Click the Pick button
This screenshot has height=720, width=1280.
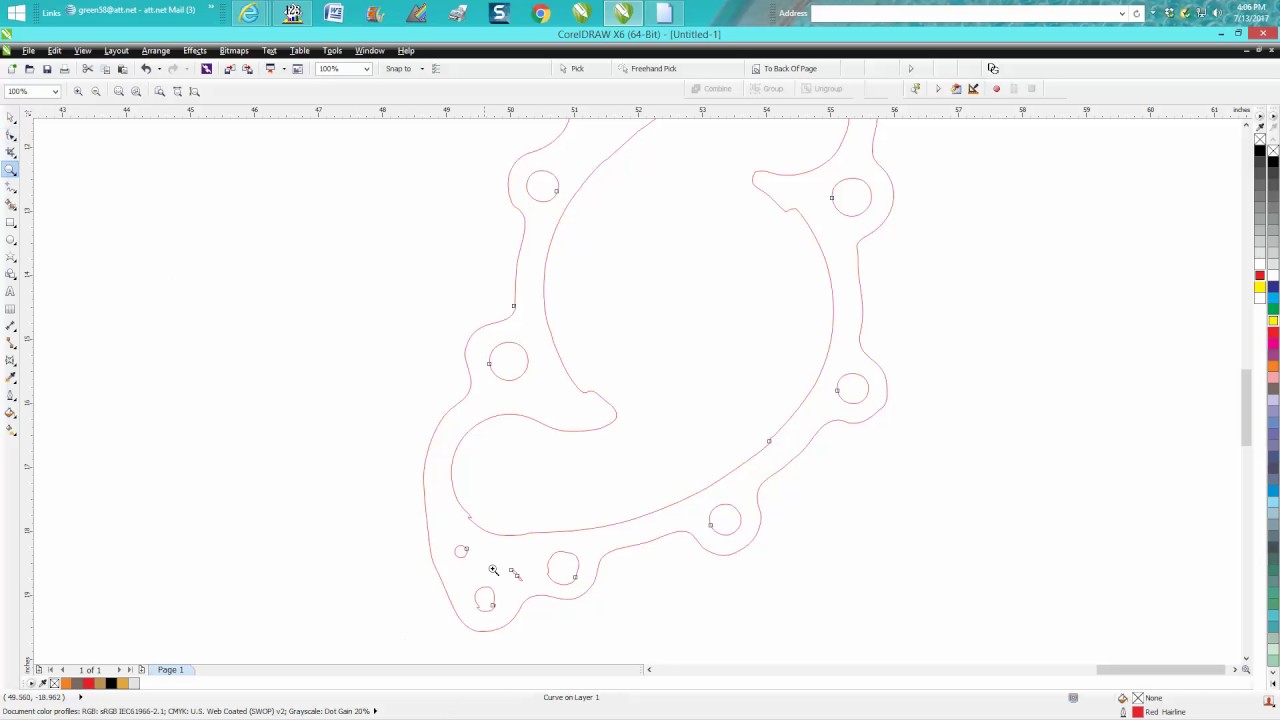click(x=572, y=69)
